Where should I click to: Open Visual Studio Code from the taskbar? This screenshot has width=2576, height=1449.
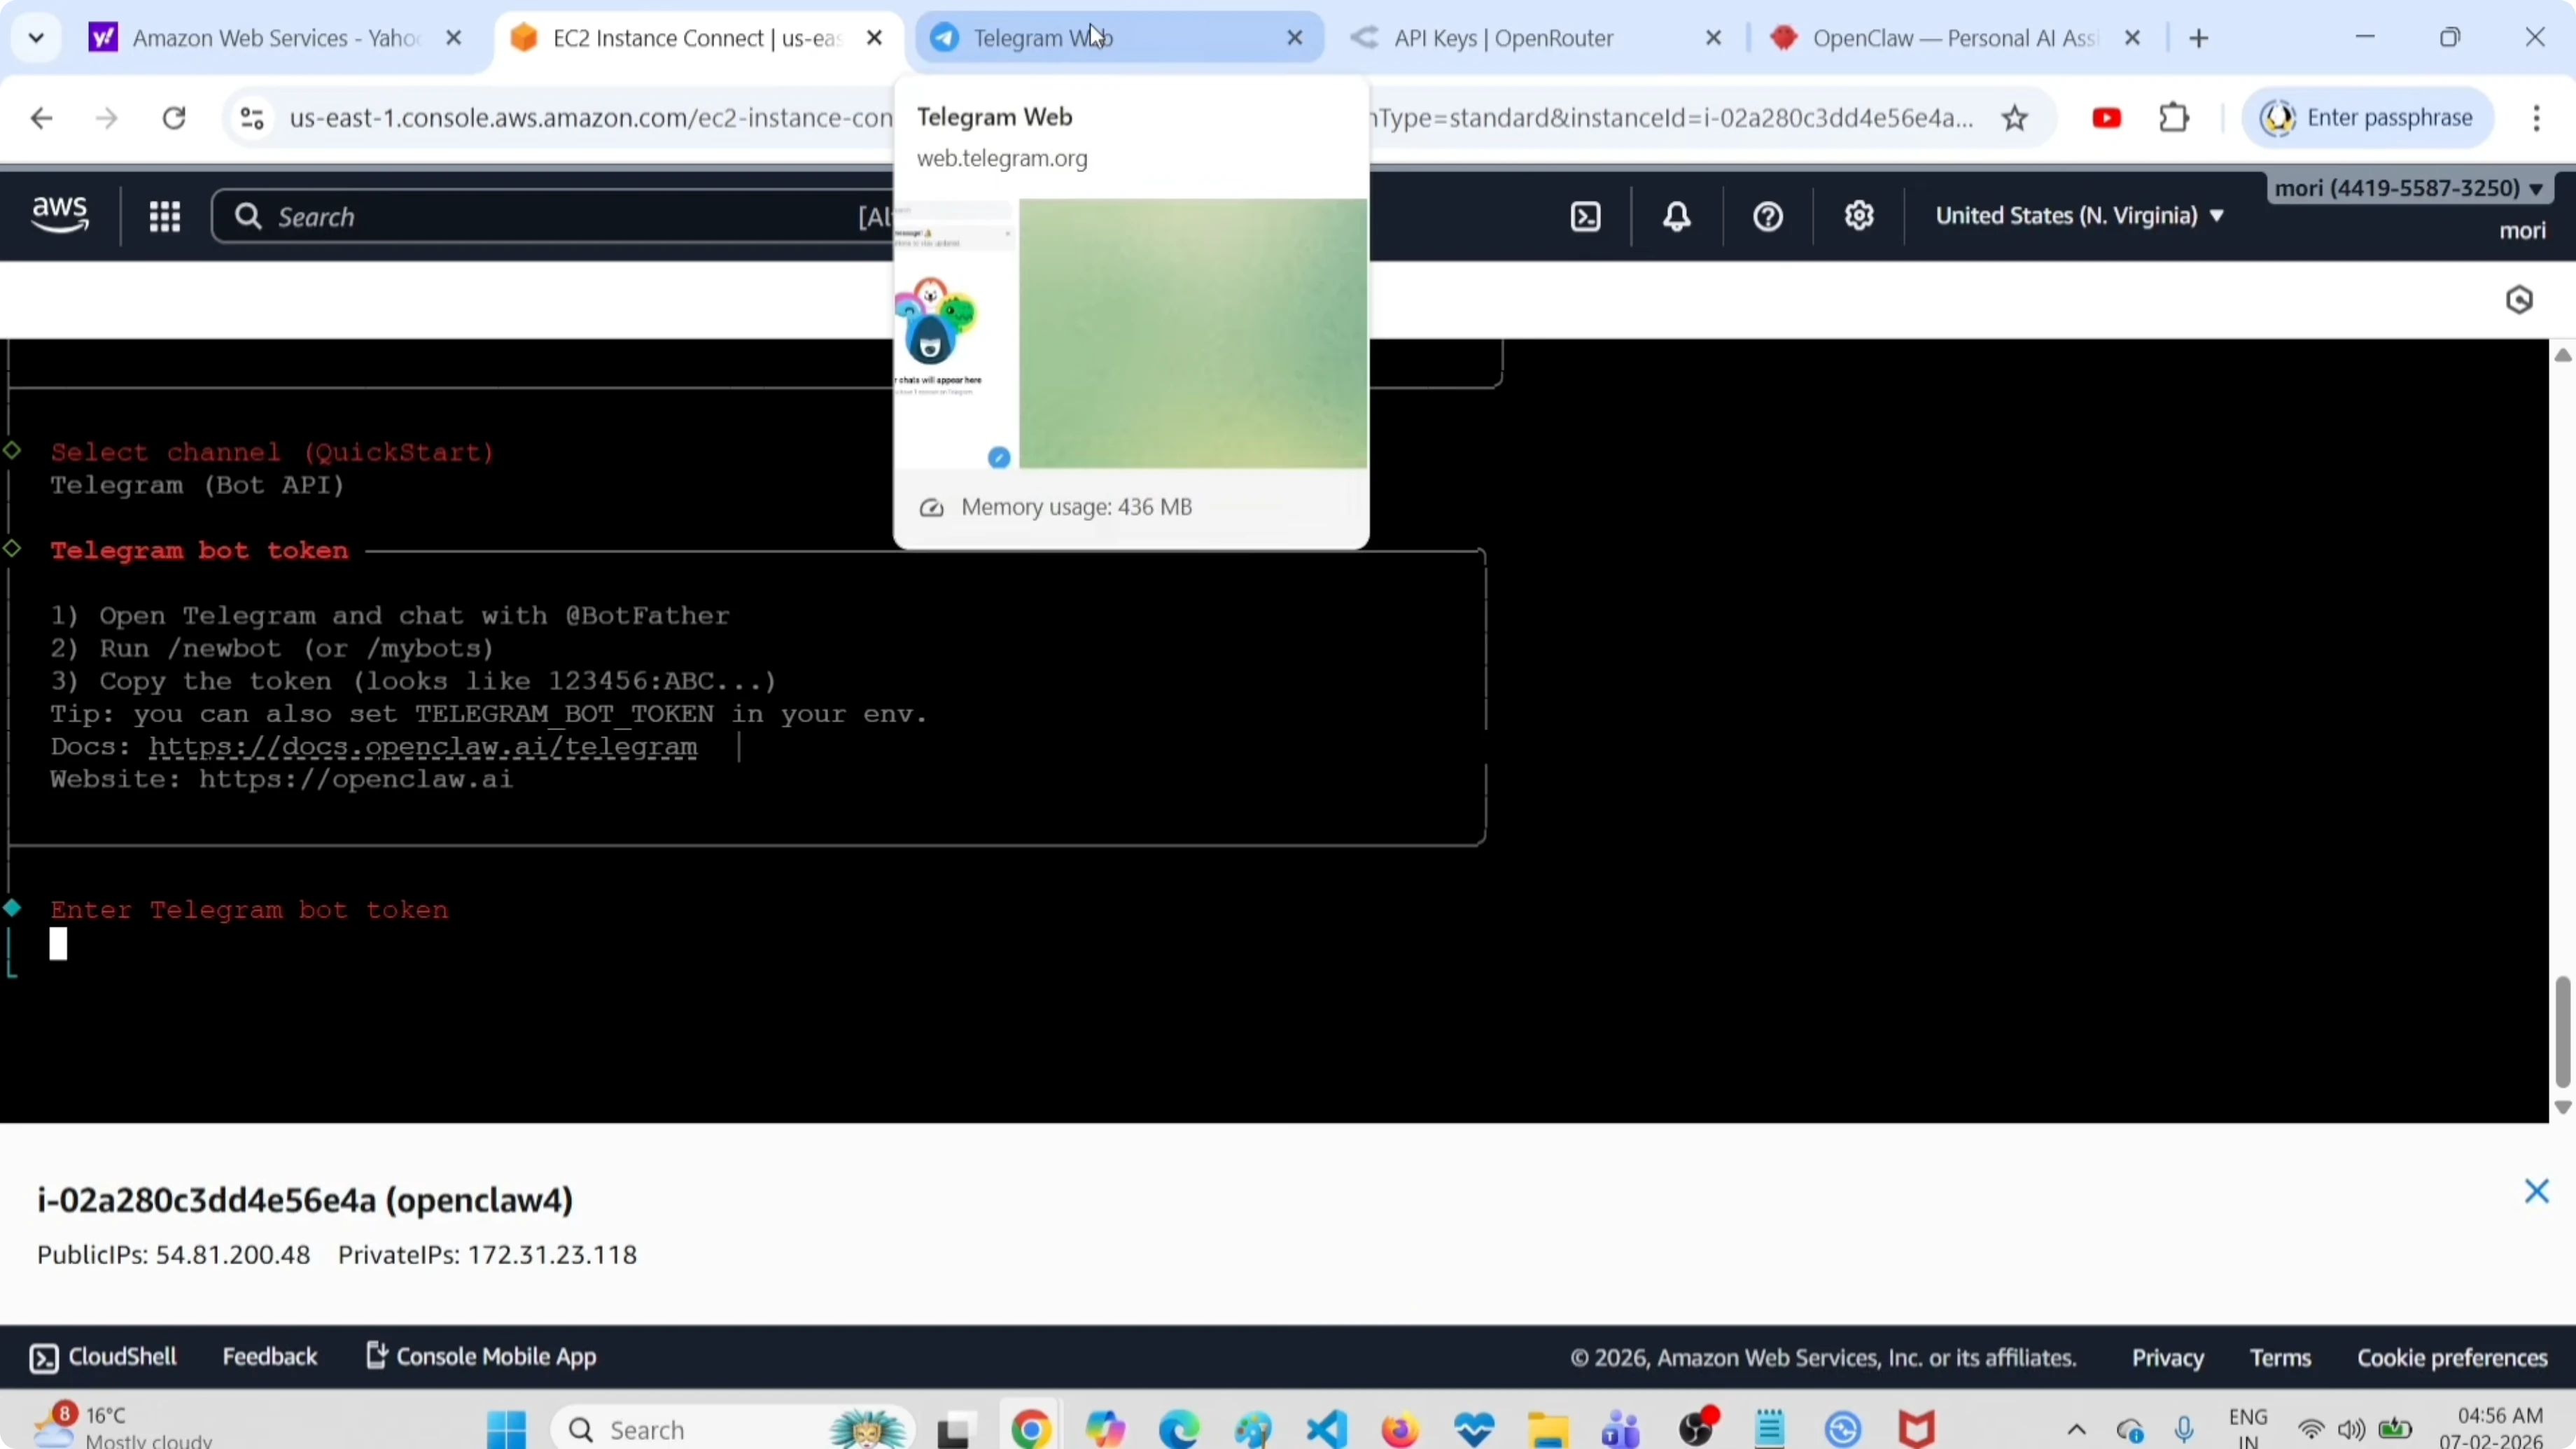(1326, 1429)
